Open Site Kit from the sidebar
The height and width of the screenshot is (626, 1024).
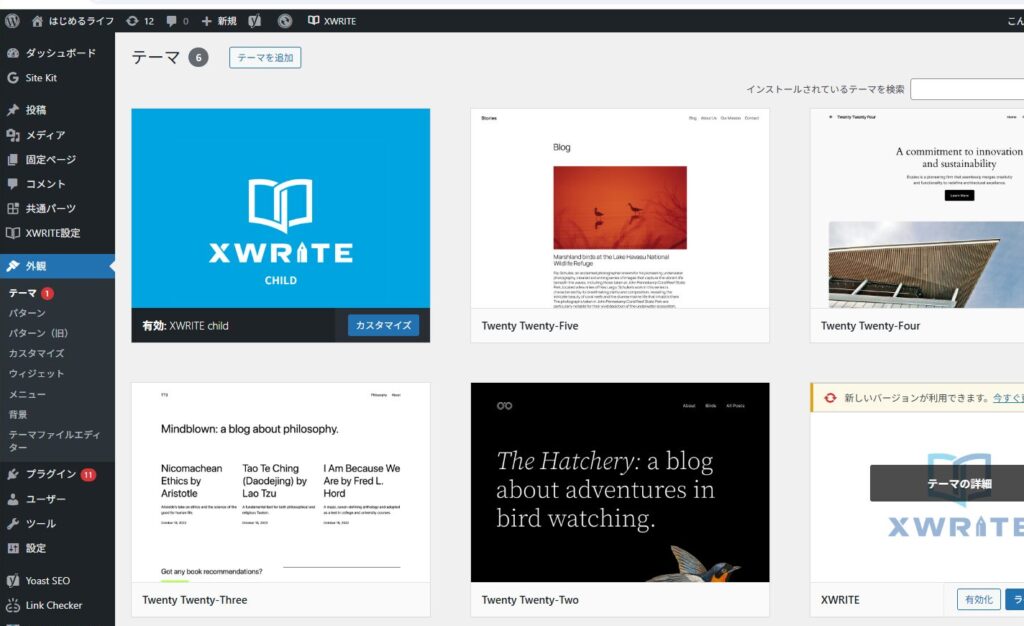(40, 78)
